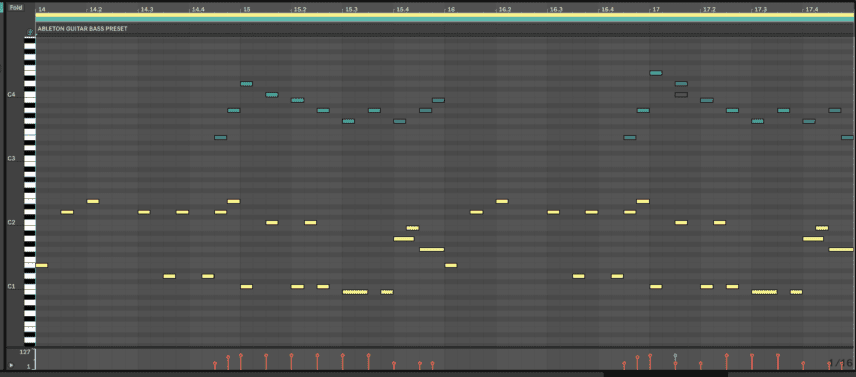Viewport: 856px width, 377px height.
Task: Select the yellow note at start of bar 14
Action: point(41,265)
